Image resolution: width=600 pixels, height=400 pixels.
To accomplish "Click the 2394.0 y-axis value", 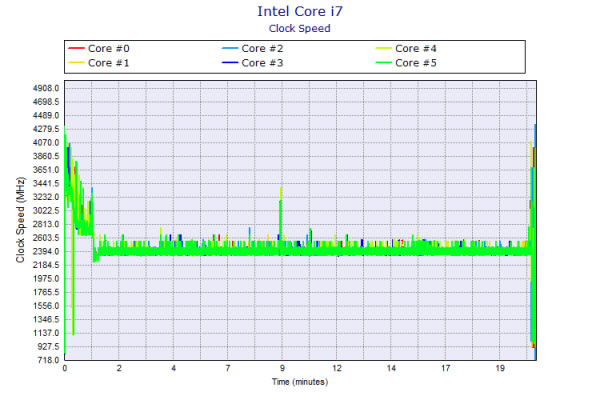I will click(46, 251).
